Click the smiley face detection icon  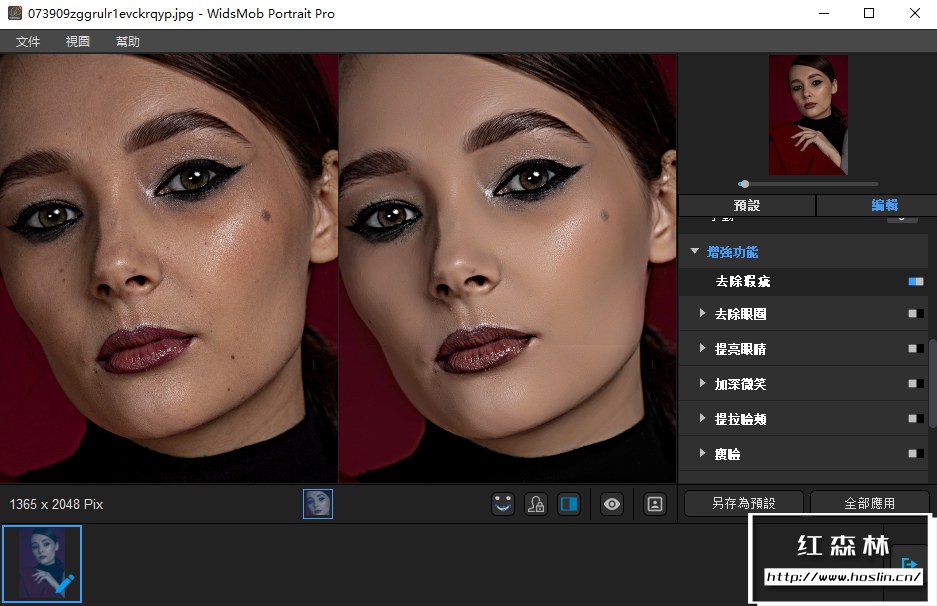[x=503, y=504]
